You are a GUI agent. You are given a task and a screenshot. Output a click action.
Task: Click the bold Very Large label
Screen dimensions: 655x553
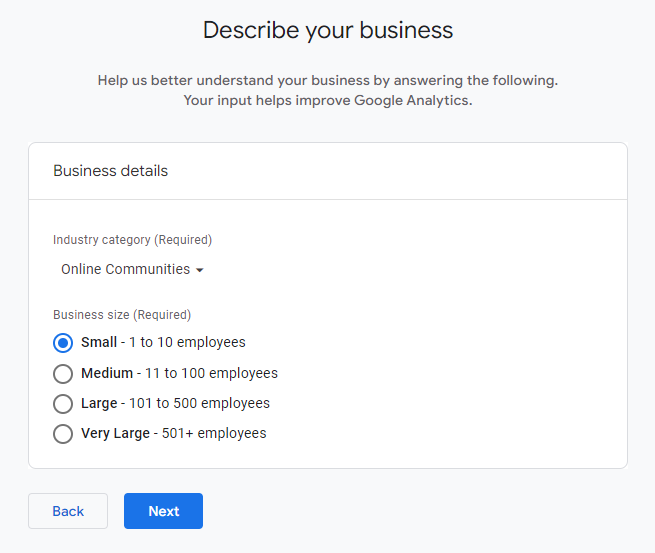click(x=115, y=433)
